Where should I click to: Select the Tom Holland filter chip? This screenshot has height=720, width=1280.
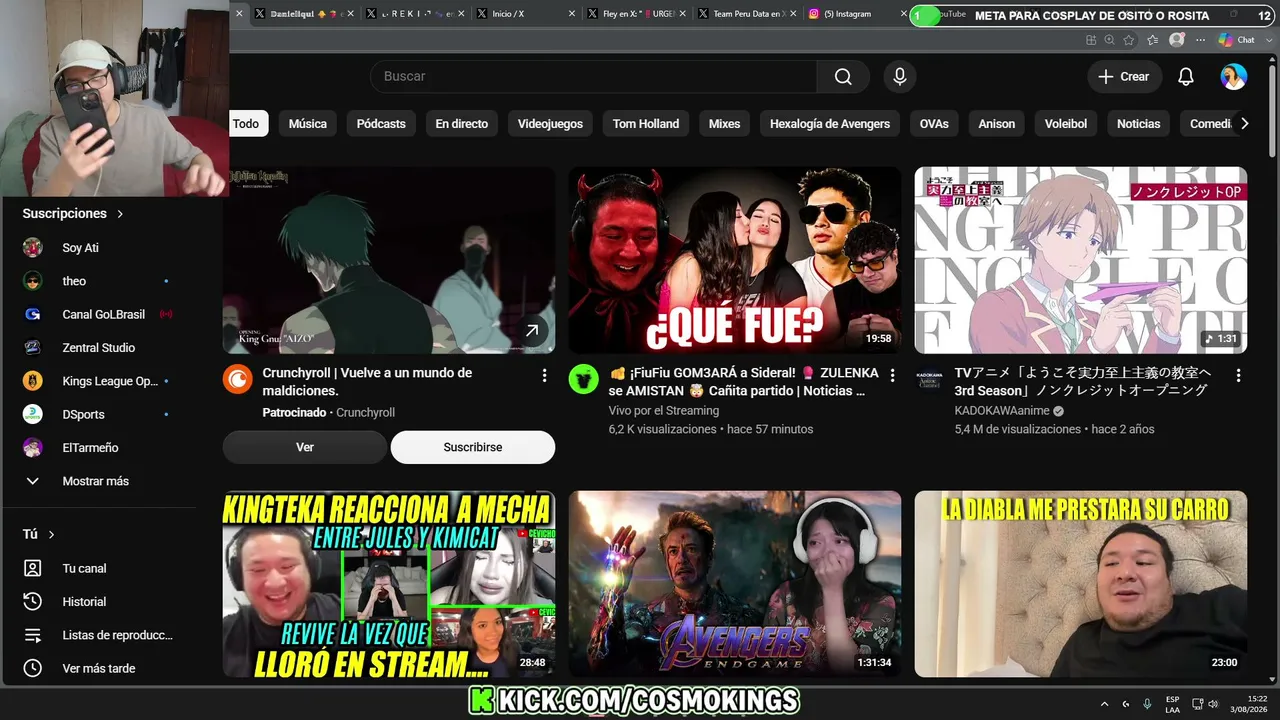pos(646,124)
